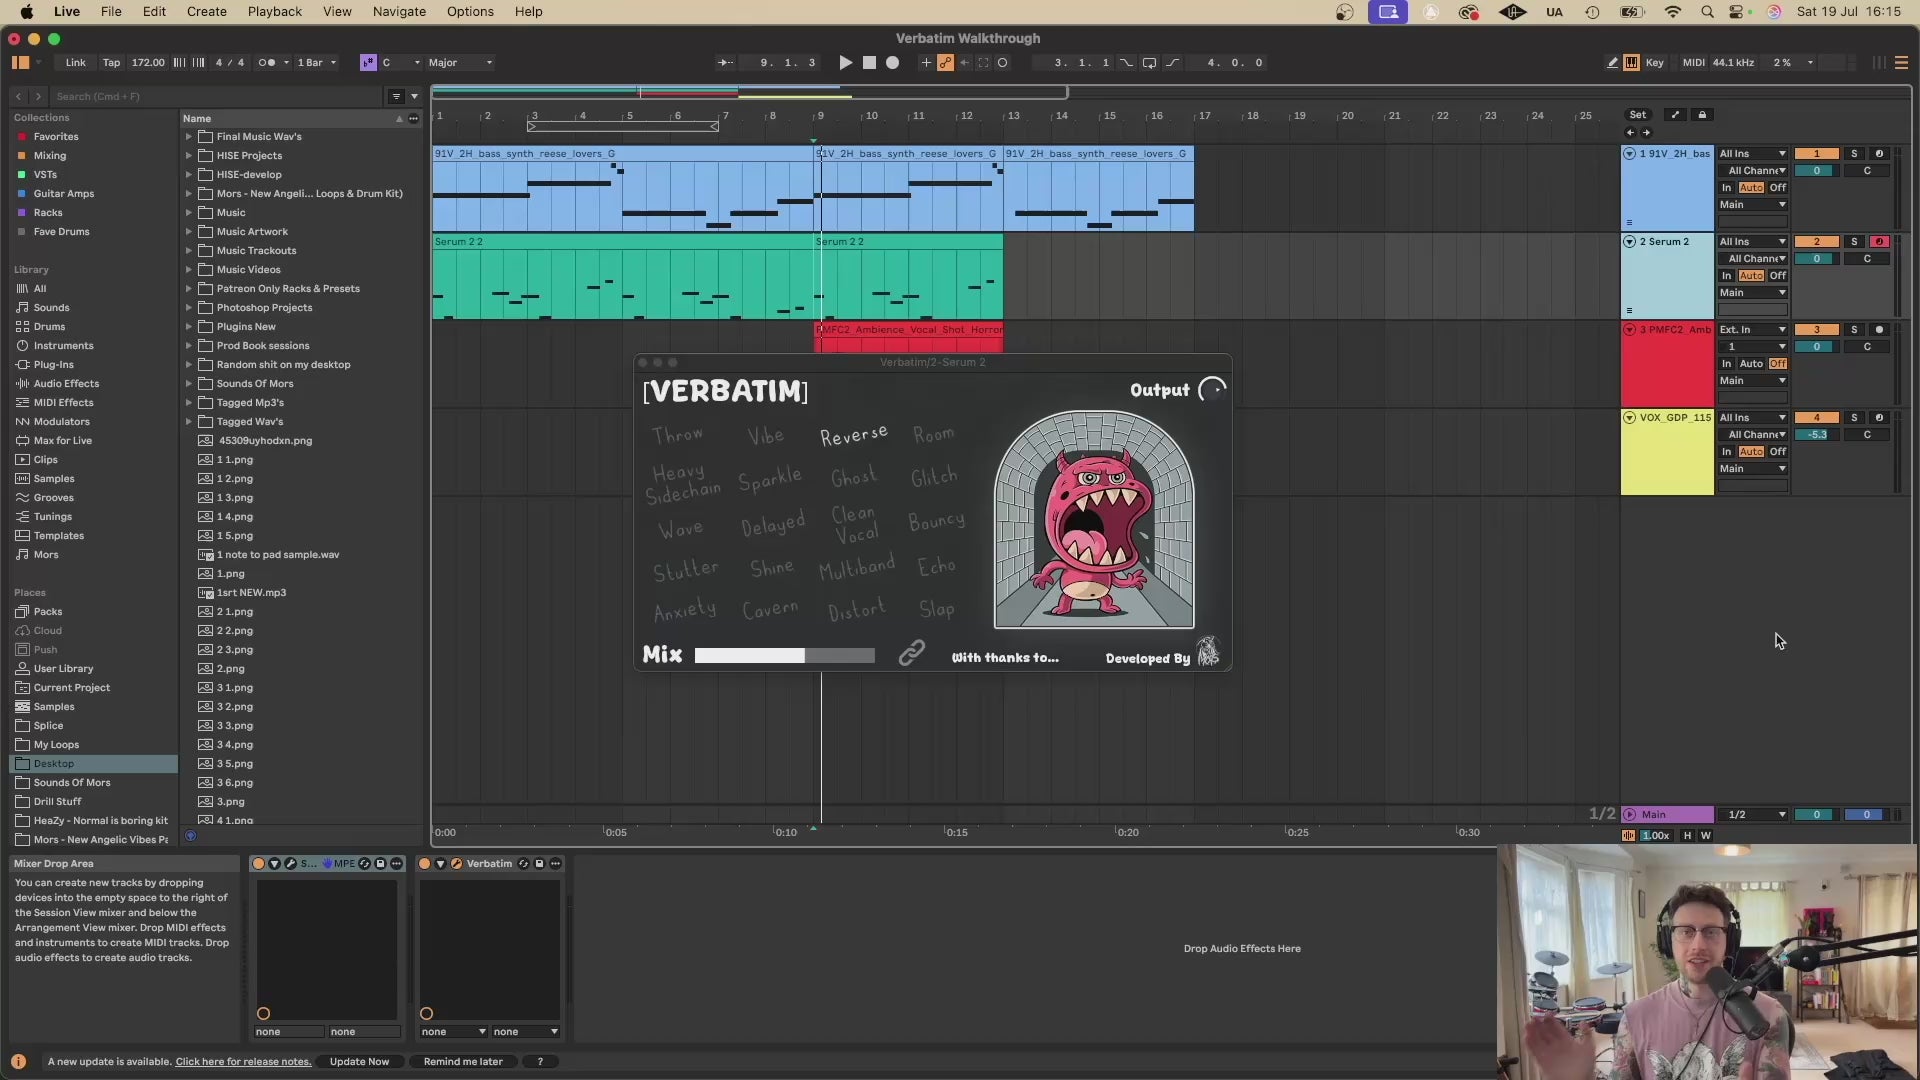1920x1080 pixels.
Task: Toggle the Automation Arm button
Action: (945, 63)
